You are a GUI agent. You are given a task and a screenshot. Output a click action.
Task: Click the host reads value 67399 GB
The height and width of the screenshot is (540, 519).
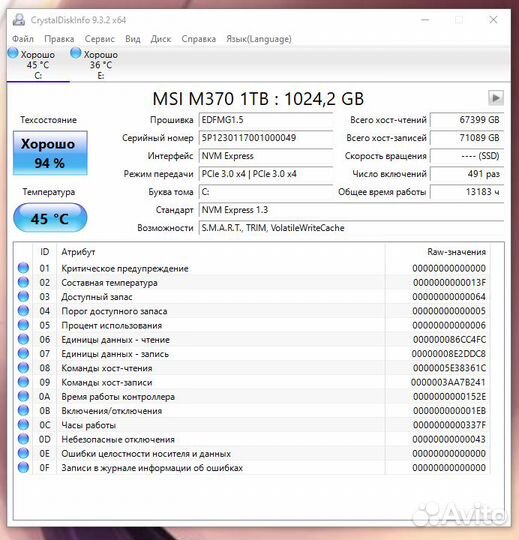[467, 120]
